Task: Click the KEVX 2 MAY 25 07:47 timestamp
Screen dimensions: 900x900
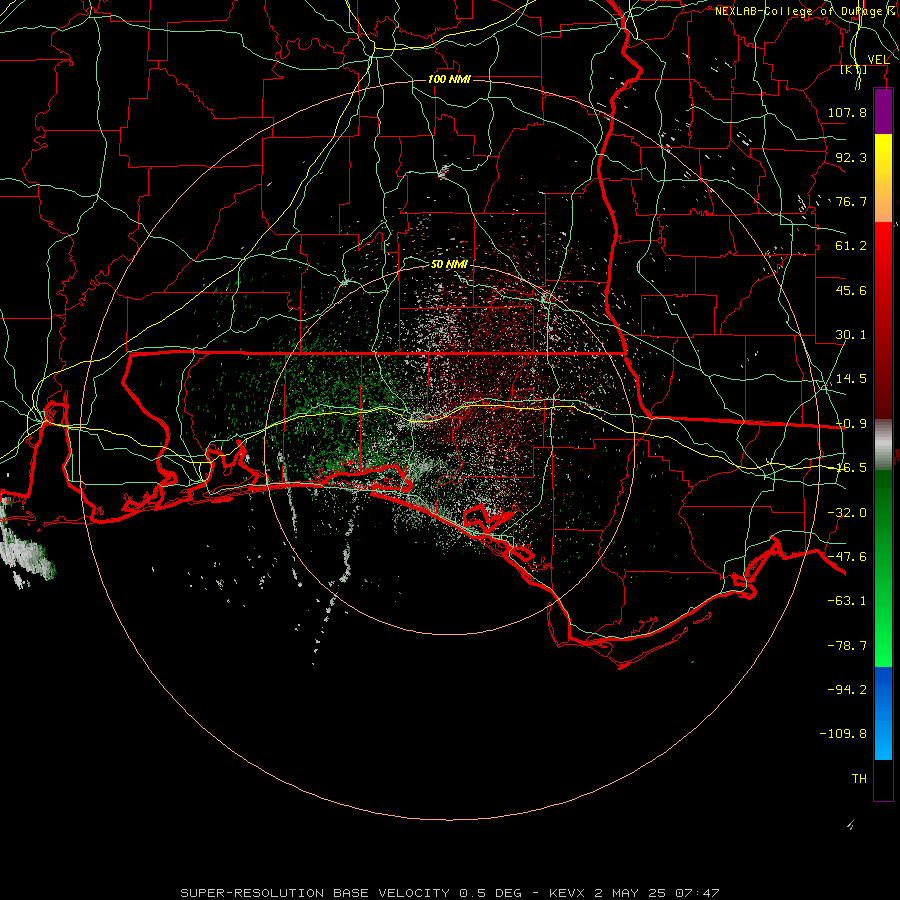Action: pos(634,893)
